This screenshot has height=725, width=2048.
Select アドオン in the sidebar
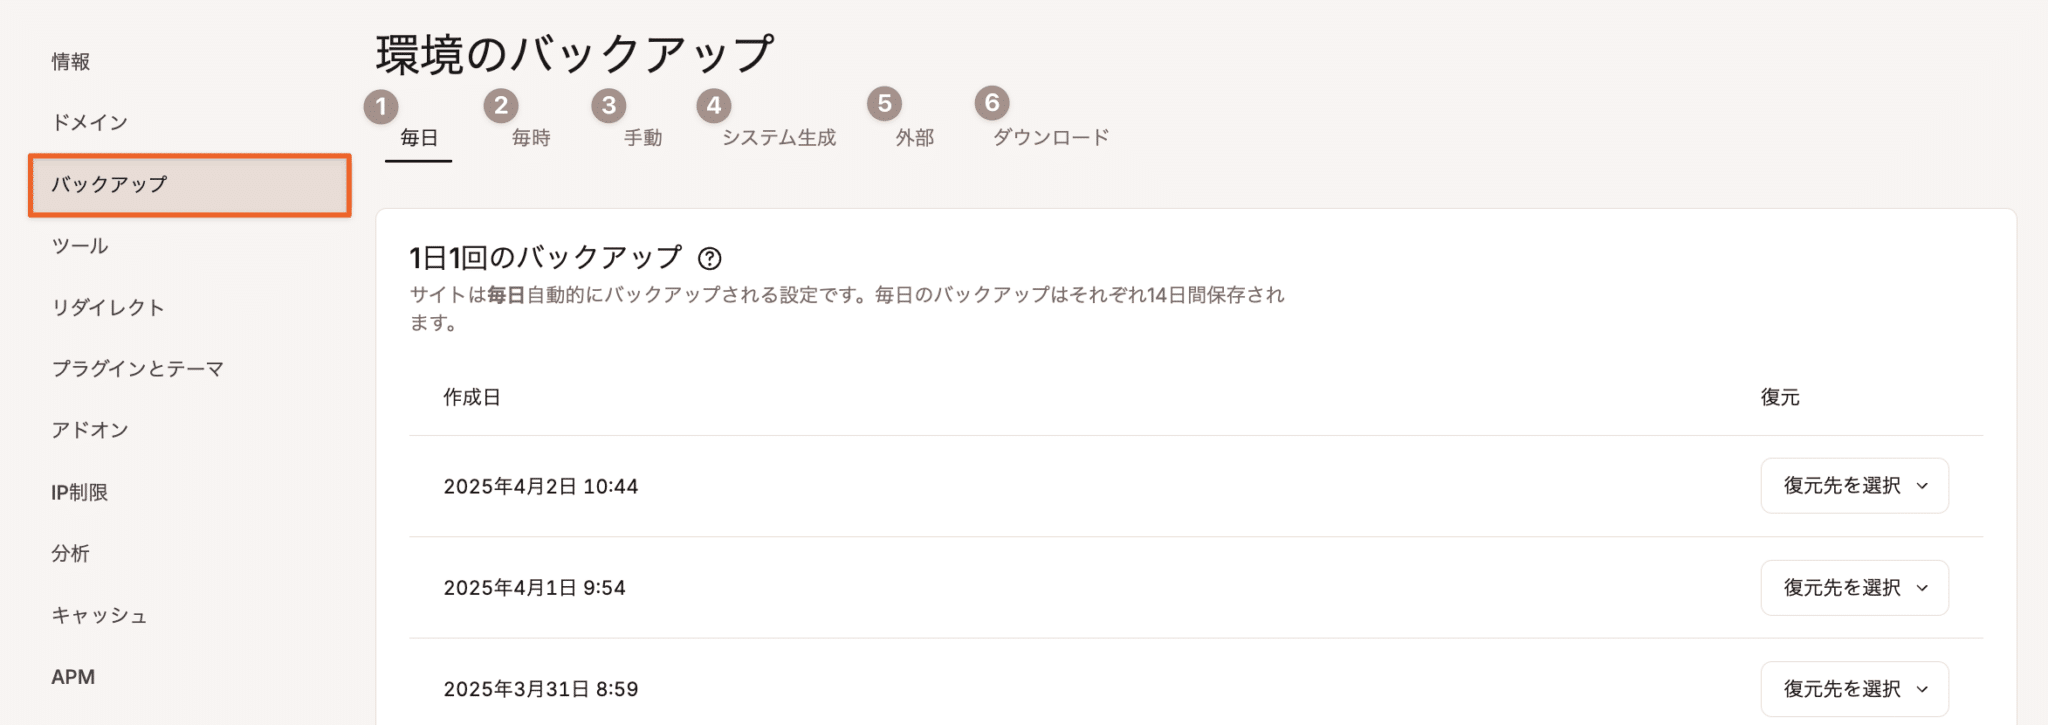[90, 430]
